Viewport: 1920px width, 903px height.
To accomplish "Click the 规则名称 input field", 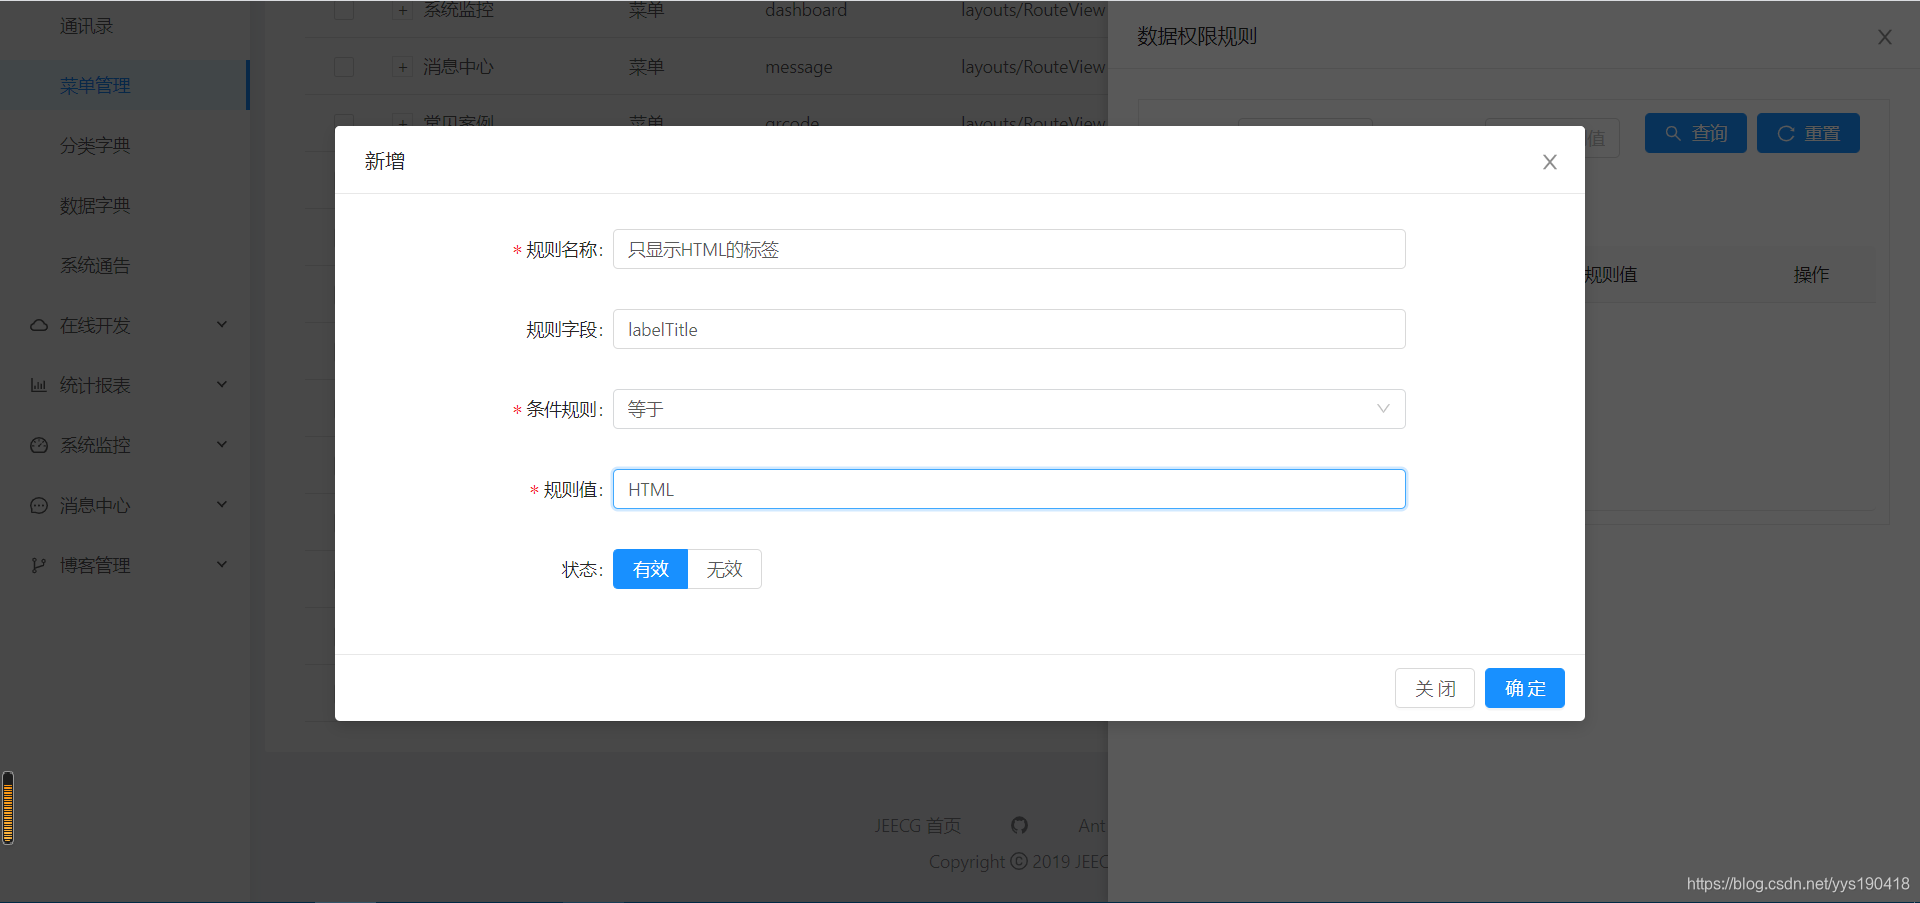I will coord(1009,249).
